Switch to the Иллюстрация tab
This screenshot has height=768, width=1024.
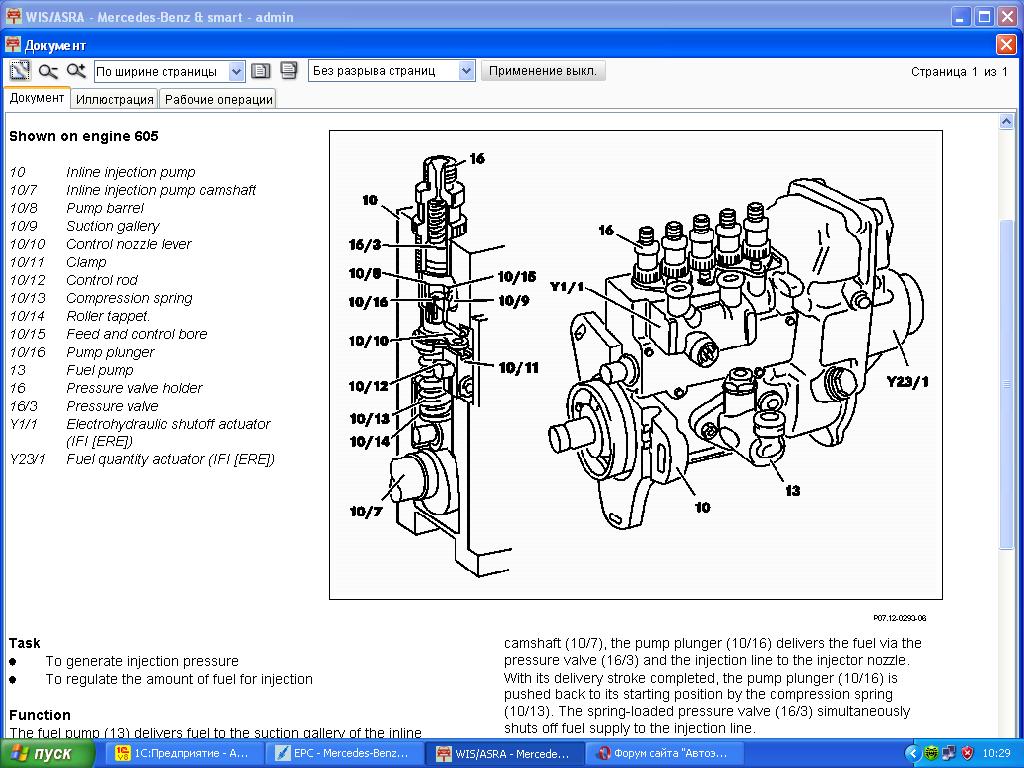[115, 99]
